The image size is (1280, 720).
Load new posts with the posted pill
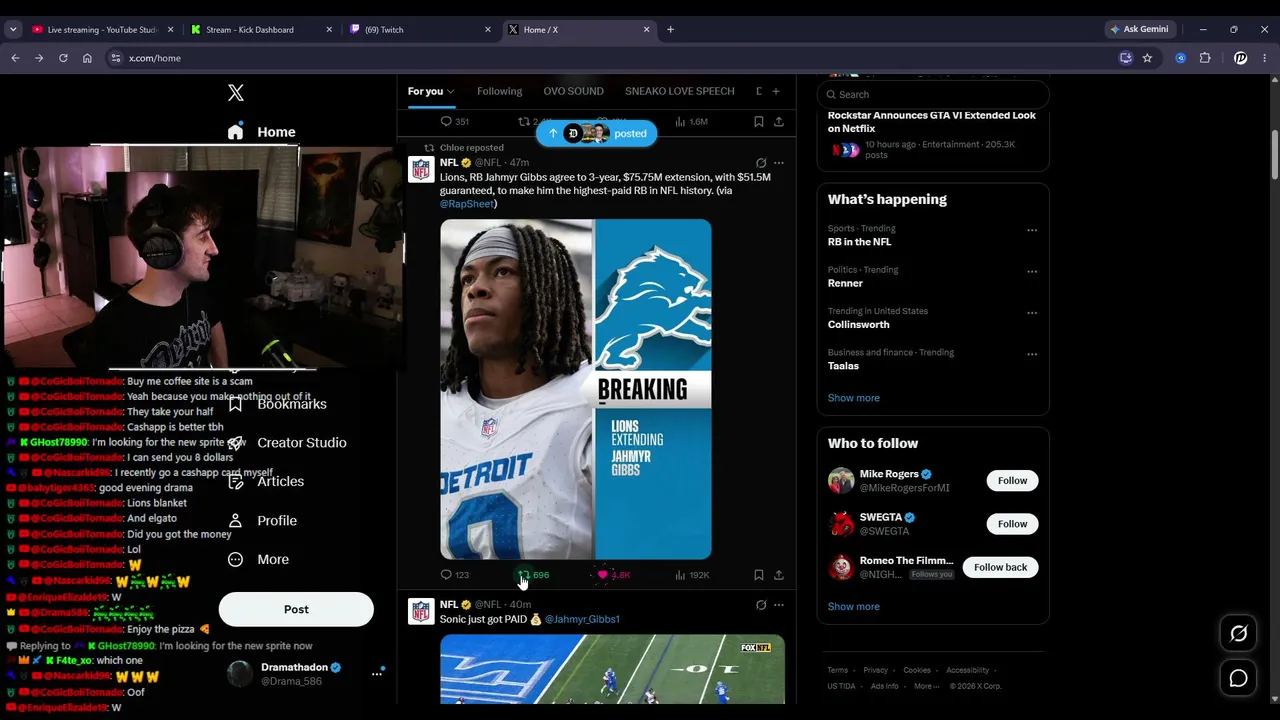pyautogui.click(x=597, y=133)
